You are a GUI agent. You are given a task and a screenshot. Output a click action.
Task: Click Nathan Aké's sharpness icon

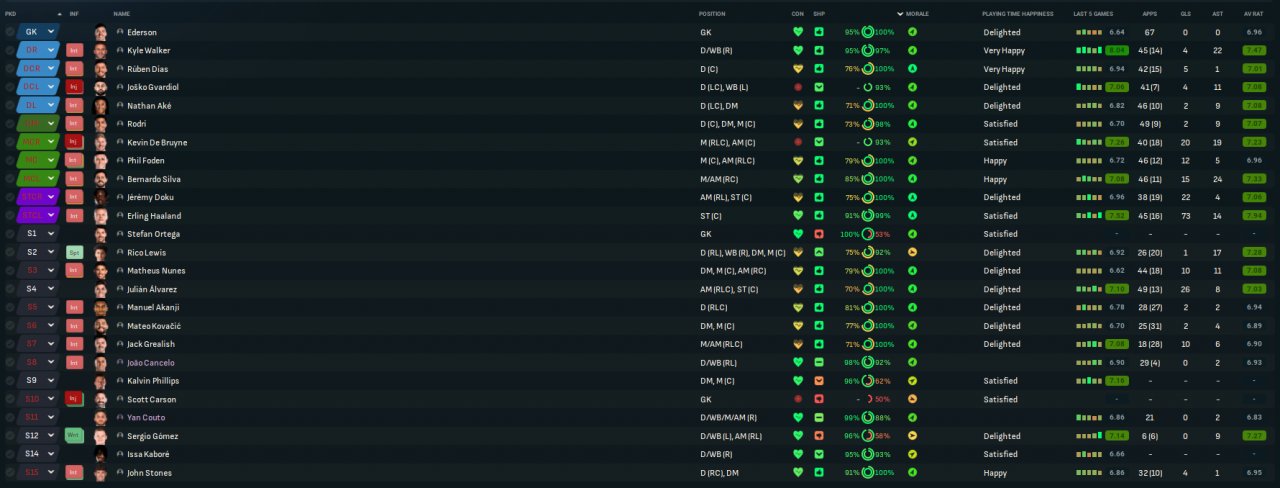point(819,105)
